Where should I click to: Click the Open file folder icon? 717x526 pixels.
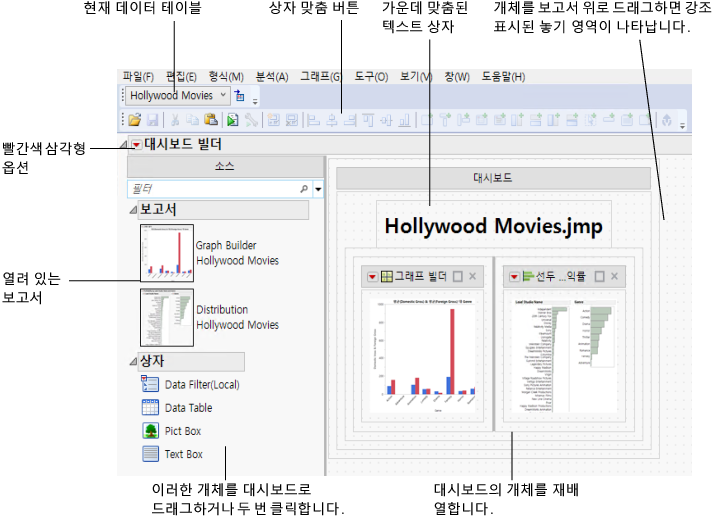(x=134, y=120)
